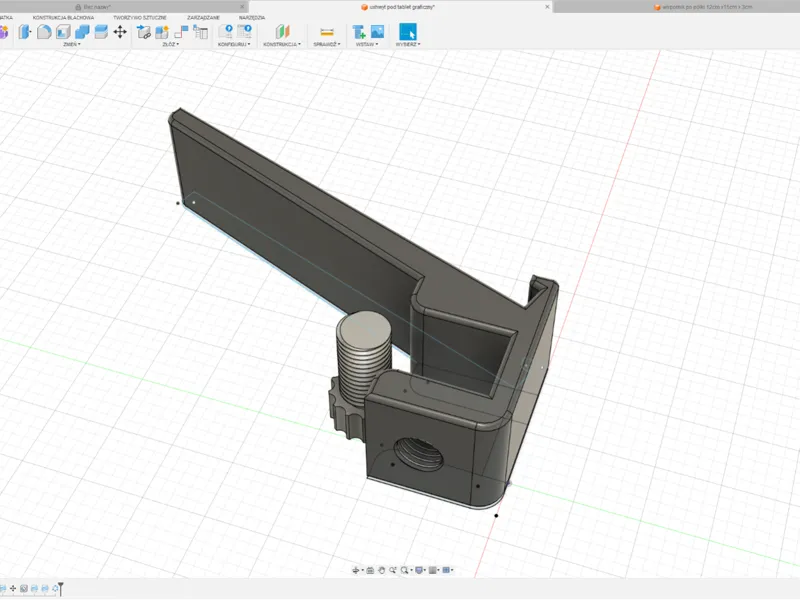Open the NARZĘDZIA ribbon tab
The height and width of the screenshot is (600, 800).
tap(252, 17)
